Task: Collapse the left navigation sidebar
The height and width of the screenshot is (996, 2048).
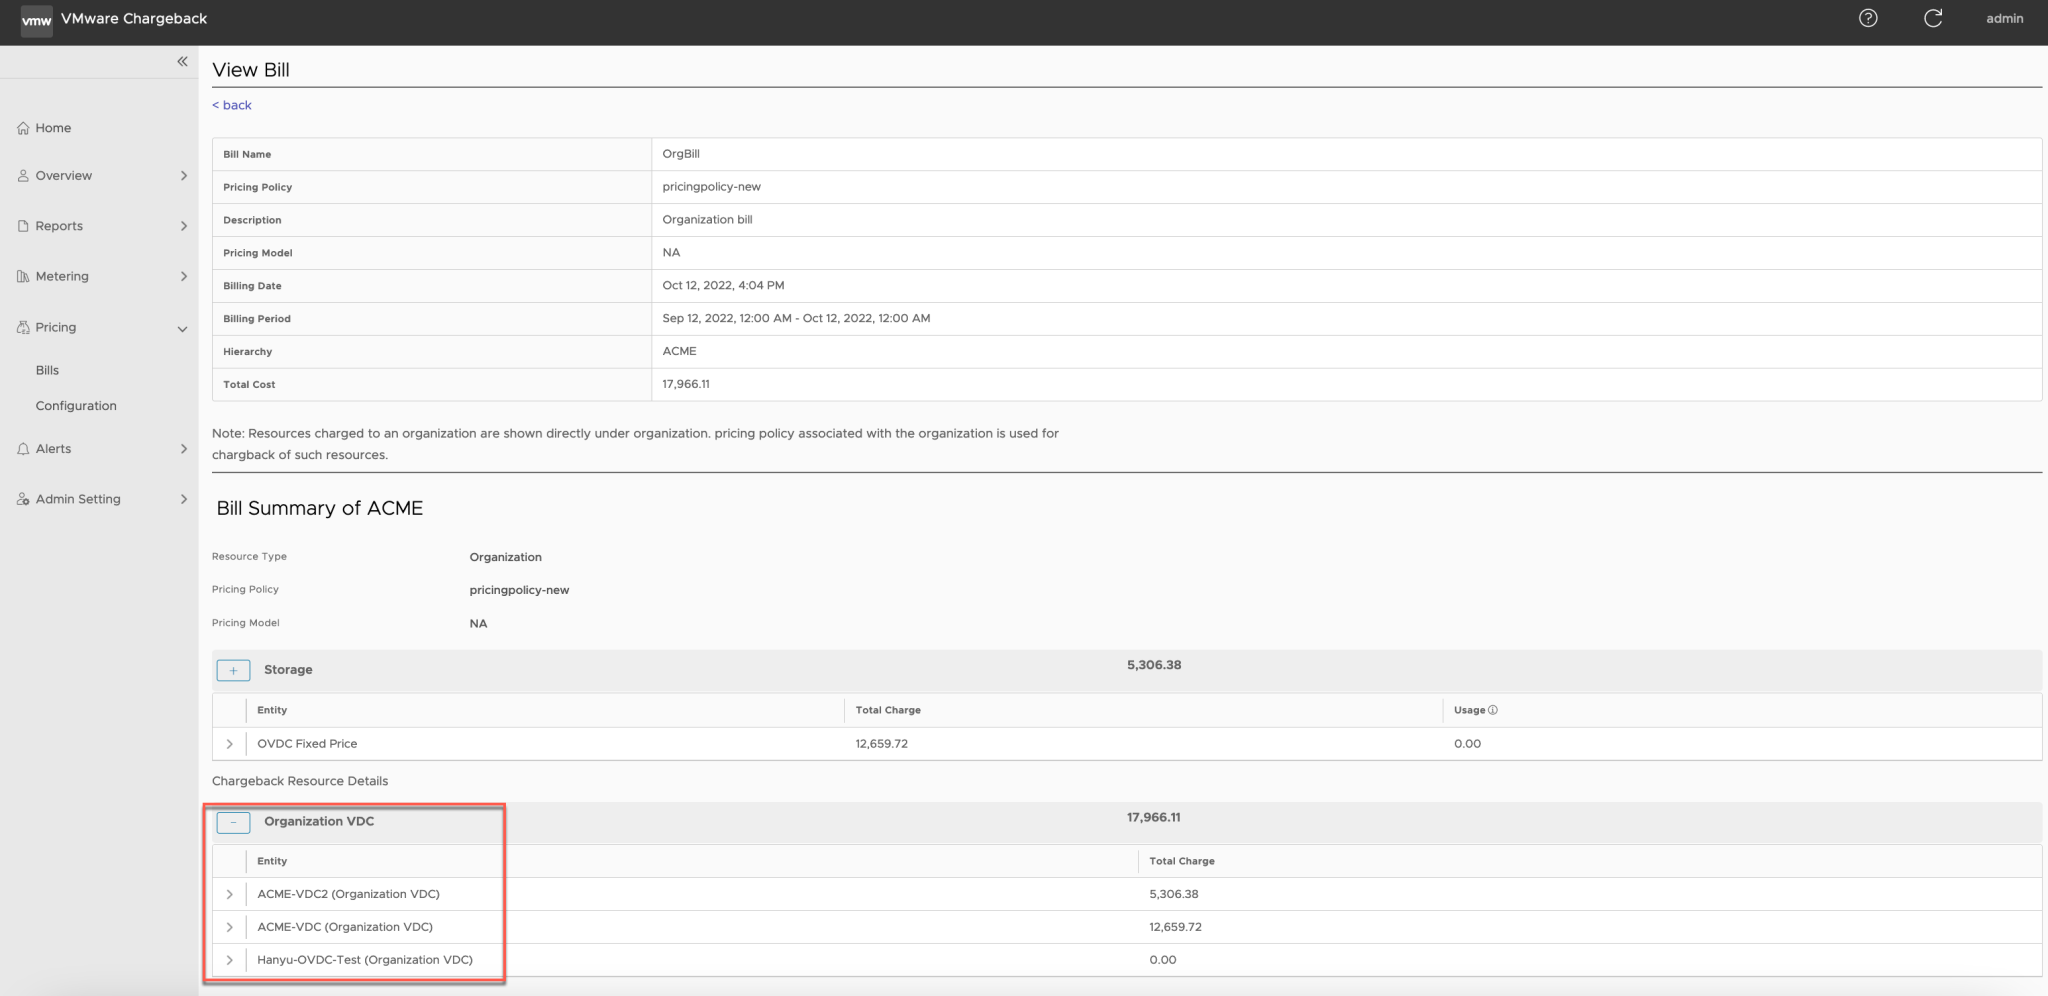Action: (x=182, y=61)
